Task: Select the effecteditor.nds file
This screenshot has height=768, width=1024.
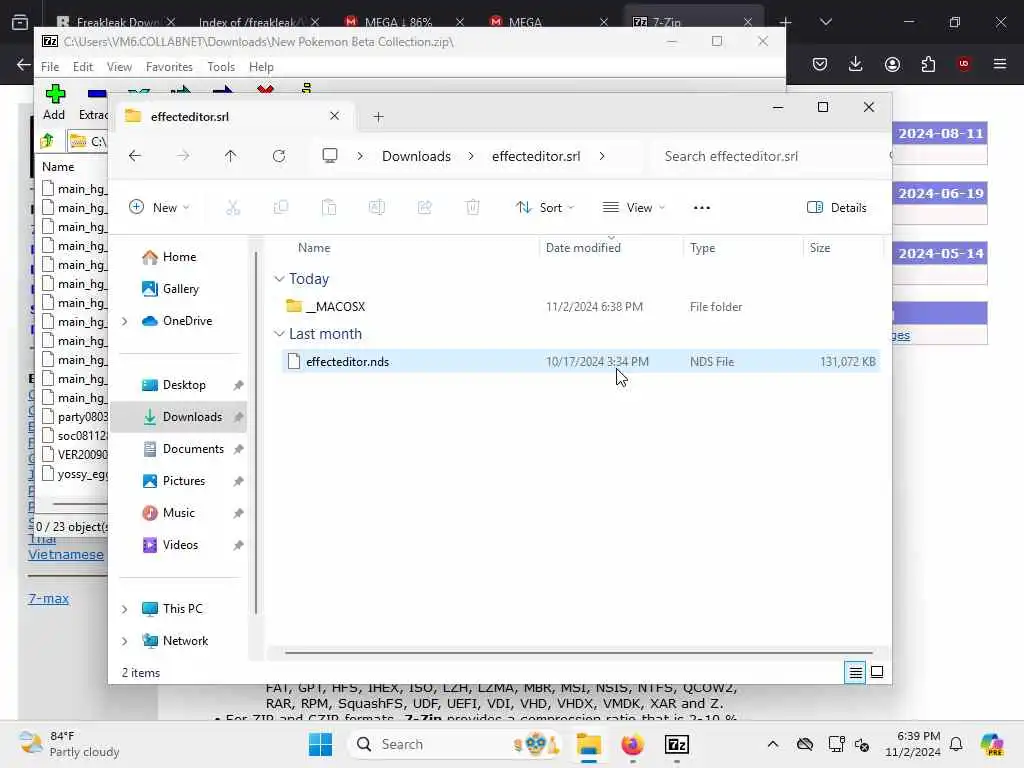Action: pos(581,361)
